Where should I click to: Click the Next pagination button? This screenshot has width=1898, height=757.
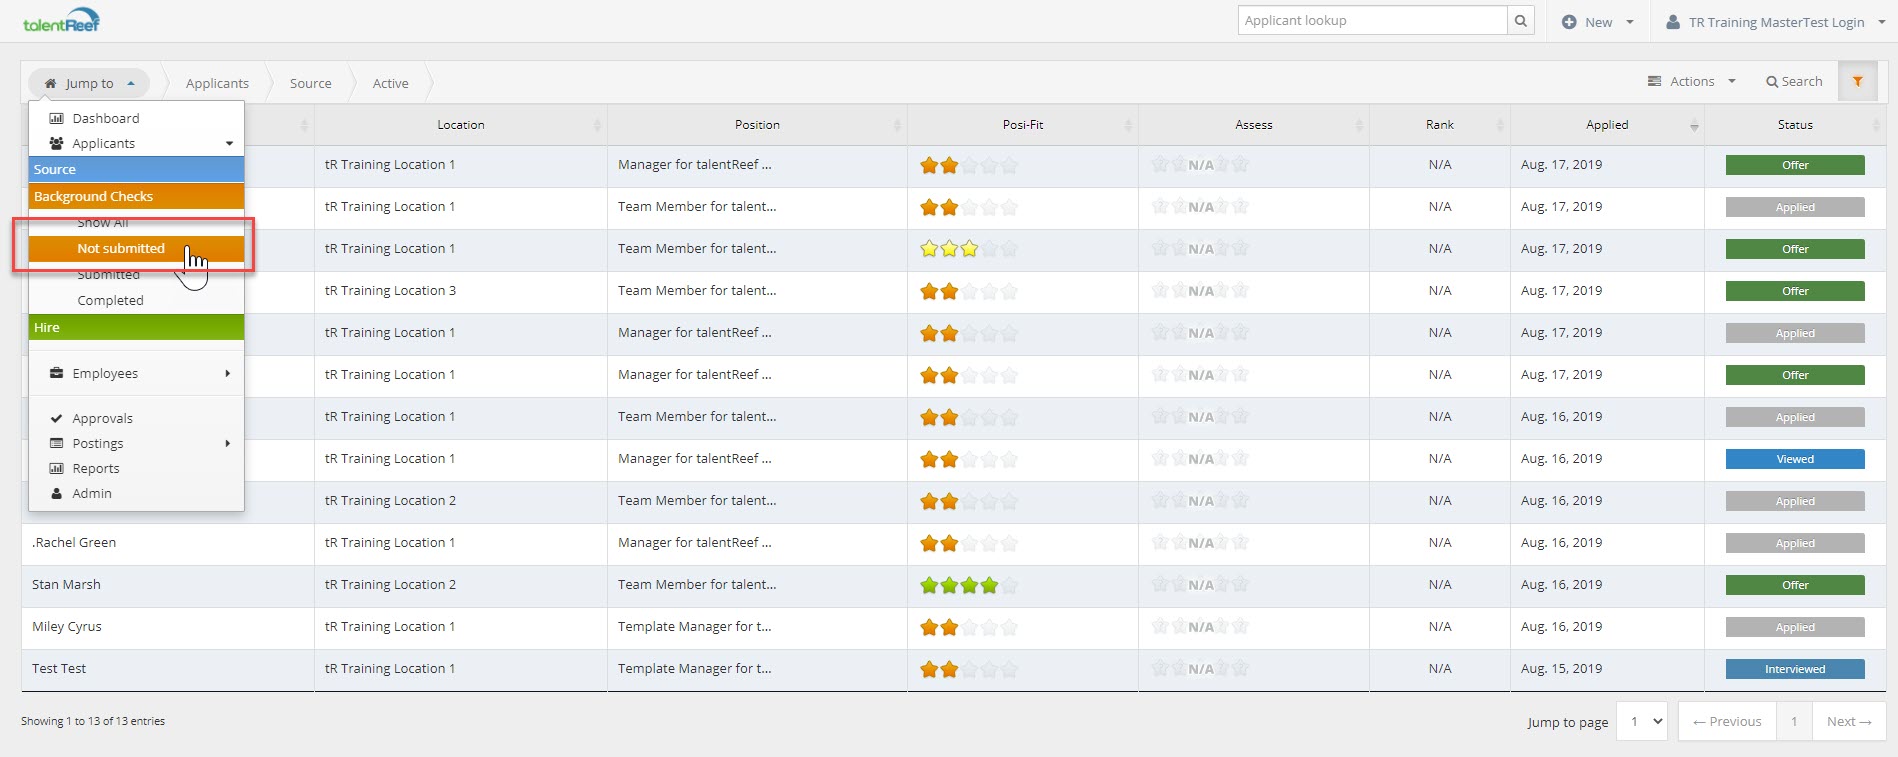click(1848, 721)
